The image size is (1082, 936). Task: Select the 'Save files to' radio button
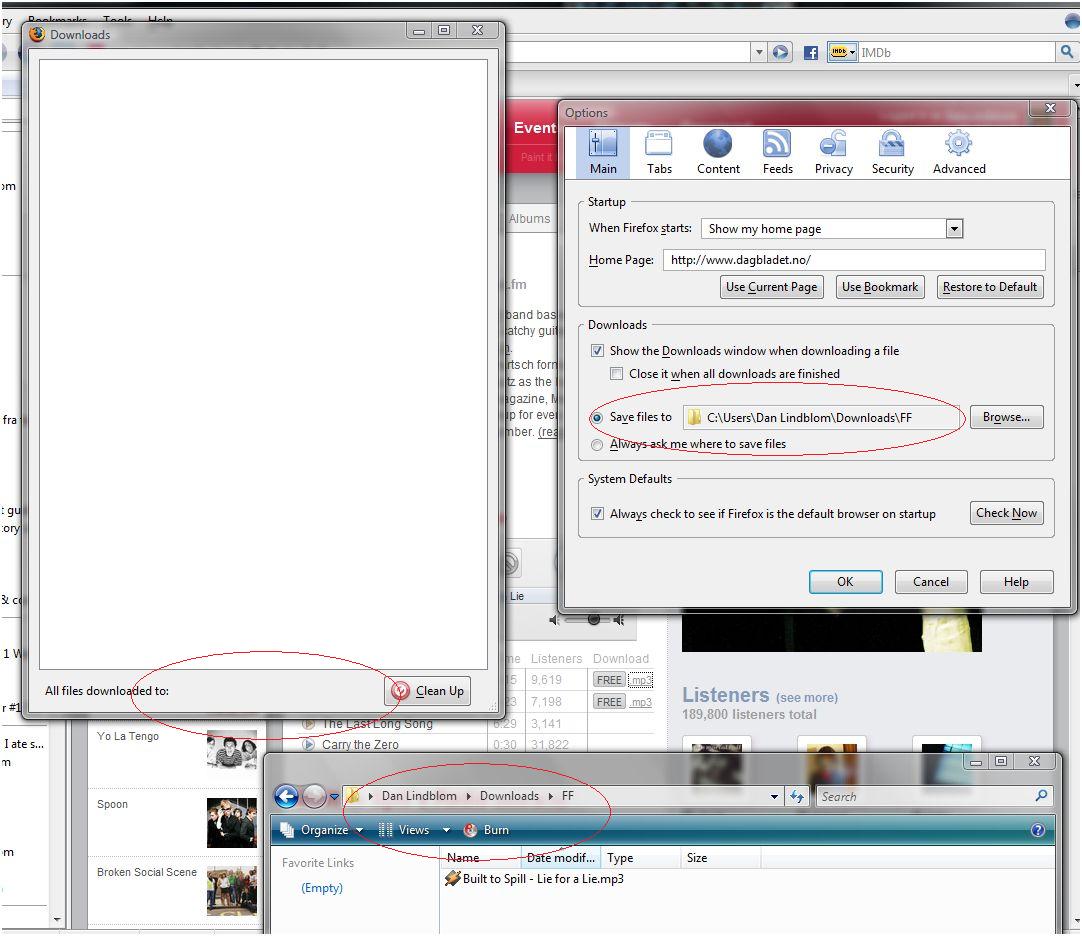pyautogui.click(x=598, y=418)
